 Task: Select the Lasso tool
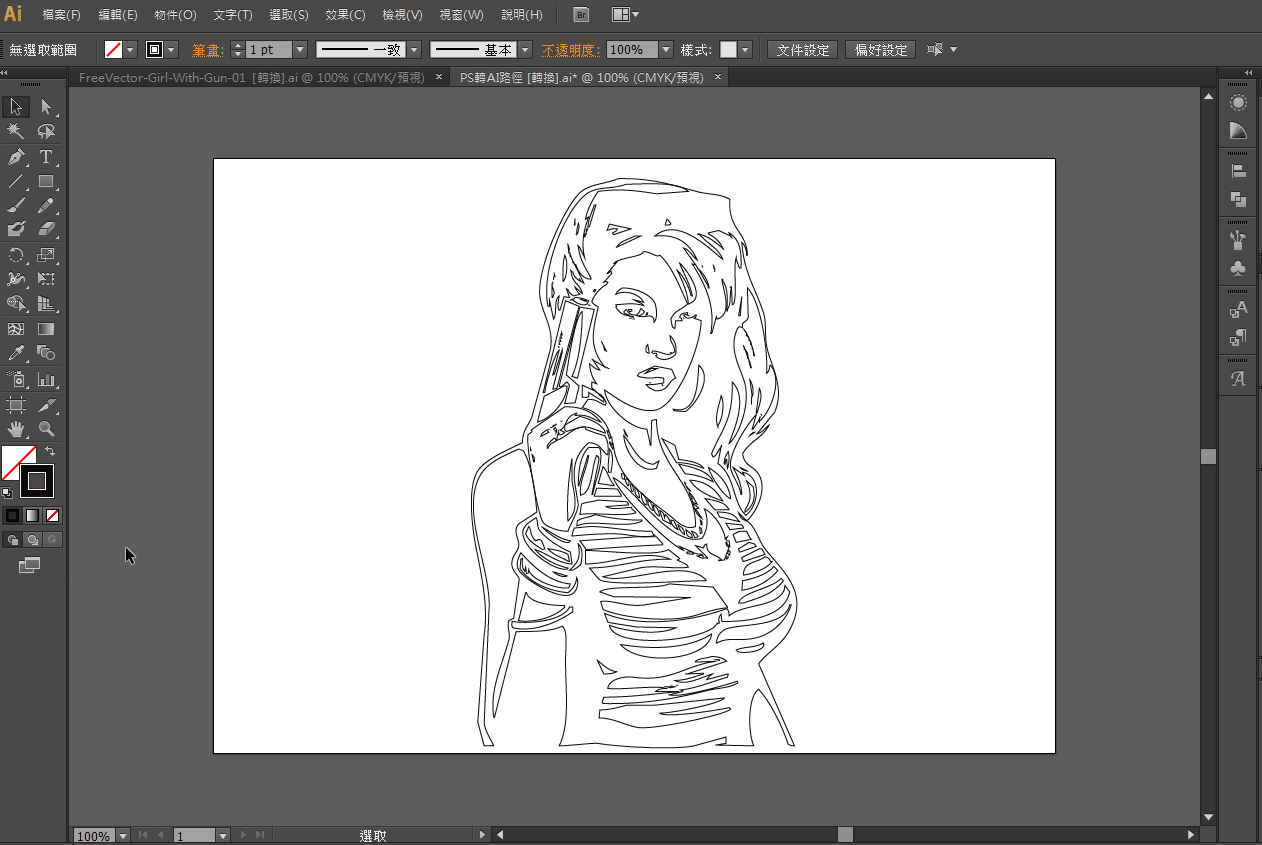coord(46,132)
